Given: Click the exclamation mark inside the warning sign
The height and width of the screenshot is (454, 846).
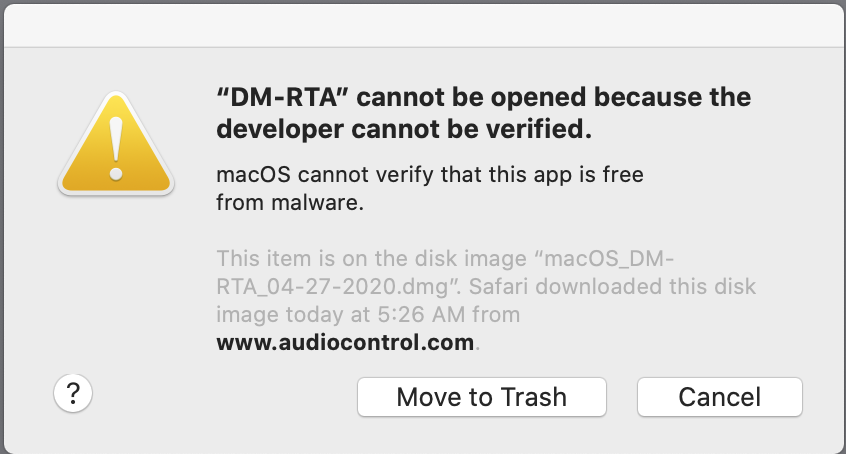Looking at the screenshot, I should pos(116,148).
